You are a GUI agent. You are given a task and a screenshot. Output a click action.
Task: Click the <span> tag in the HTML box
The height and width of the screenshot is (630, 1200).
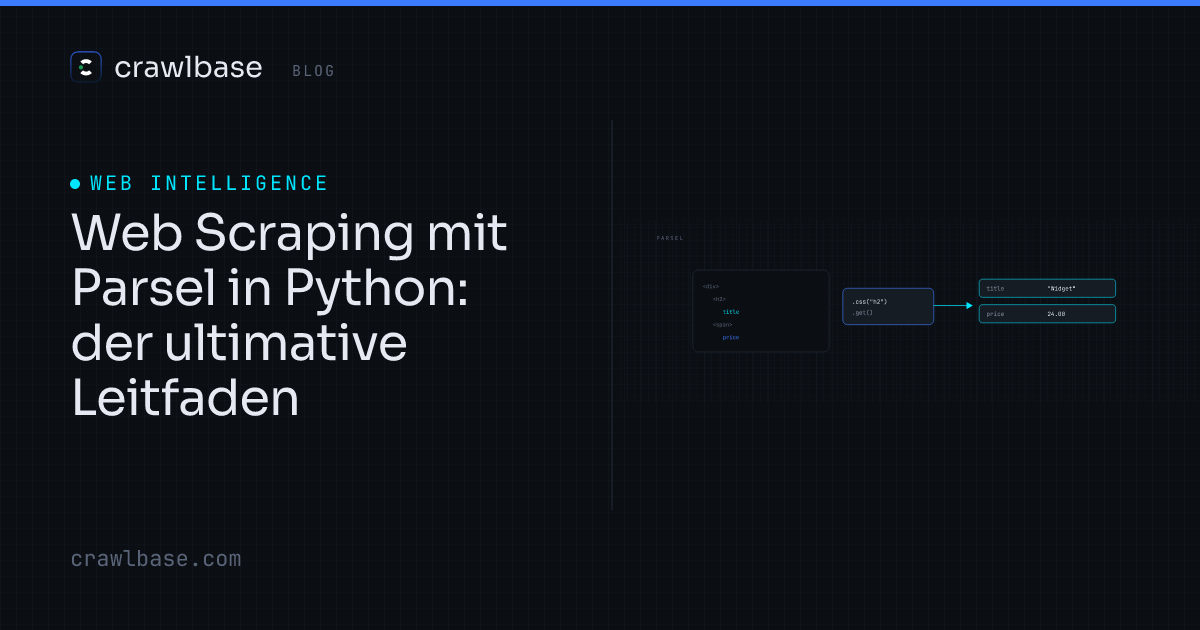tap(722, 325)
